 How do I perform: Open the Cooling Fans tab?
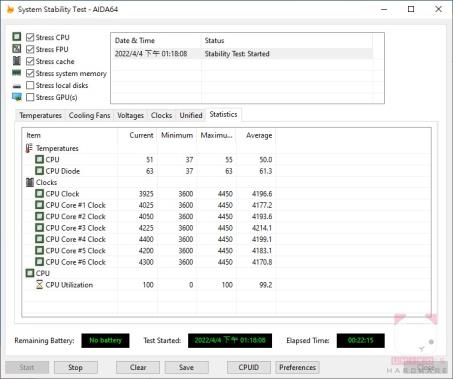[89, 115]
